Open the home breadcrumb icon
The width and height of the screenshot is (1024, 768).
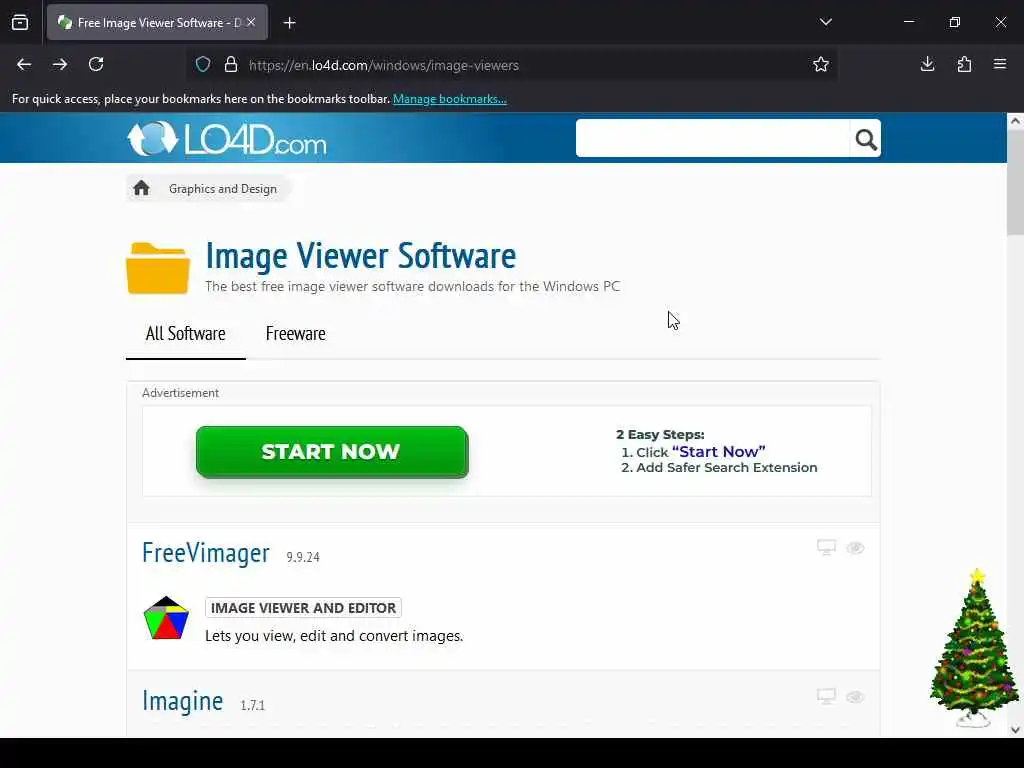[141, 189]
